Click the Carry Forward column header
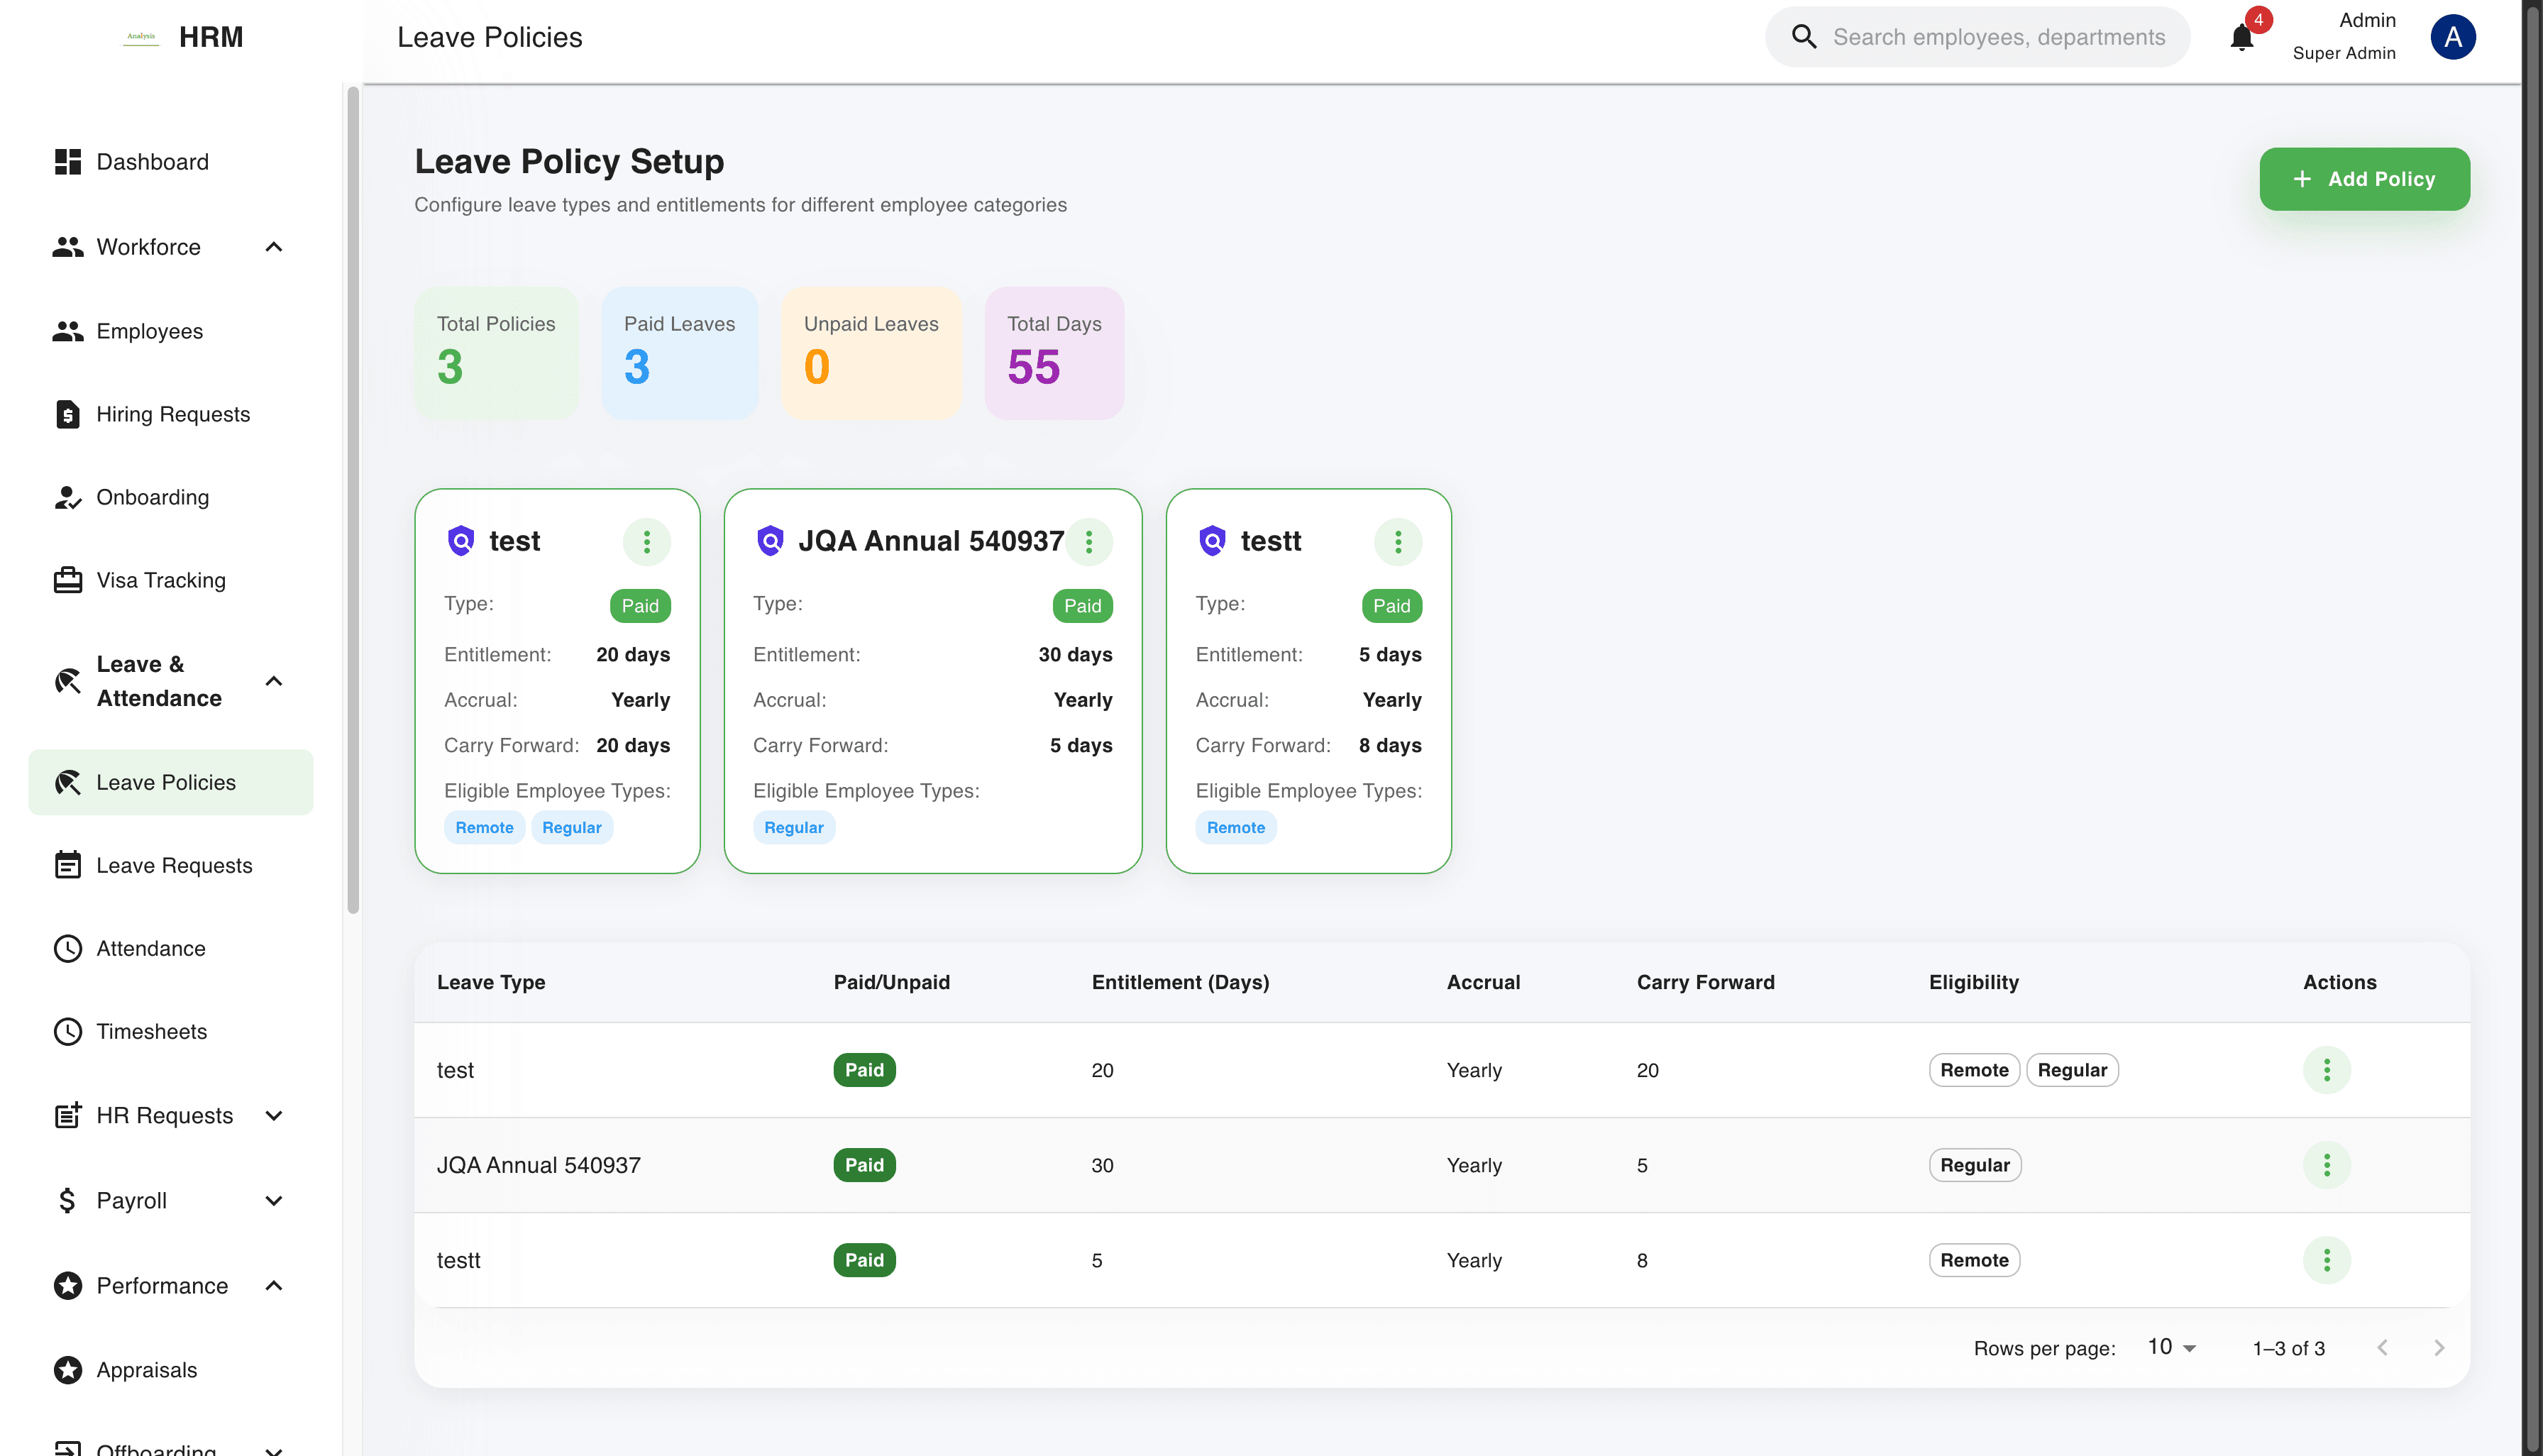The height and width of the screenshot is (1456, 2543). coord(1705,982)
